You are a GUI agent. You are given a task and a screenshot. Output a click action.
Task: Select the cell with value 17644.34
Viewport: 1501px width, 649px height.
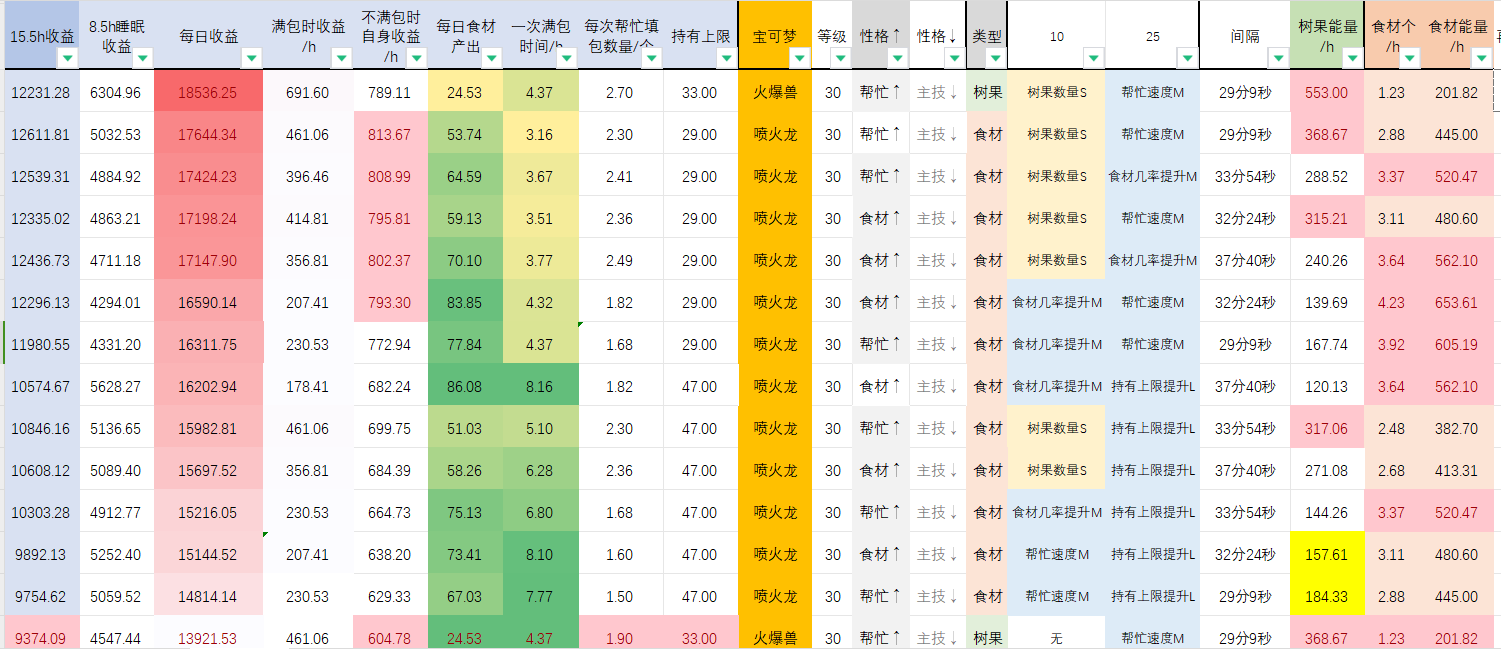coord(208,134)
